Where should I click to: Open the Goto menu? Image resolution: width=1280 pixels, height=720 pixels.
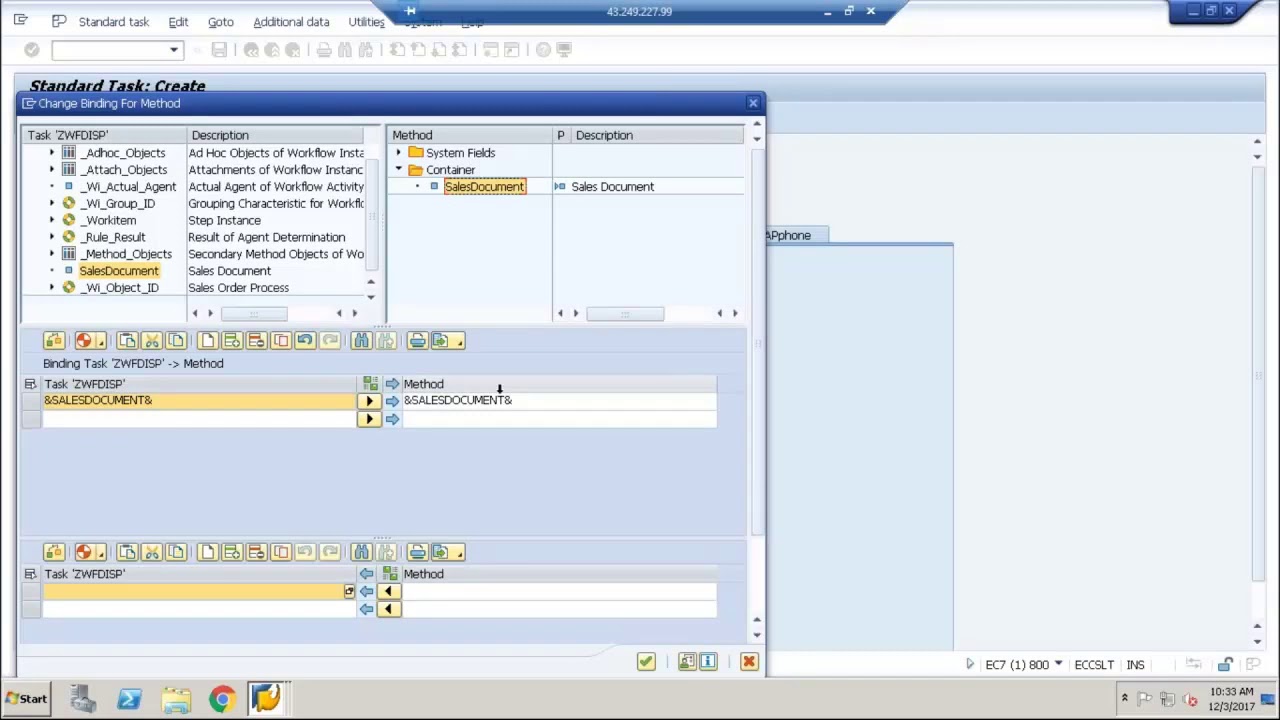[x=220, y=22]
